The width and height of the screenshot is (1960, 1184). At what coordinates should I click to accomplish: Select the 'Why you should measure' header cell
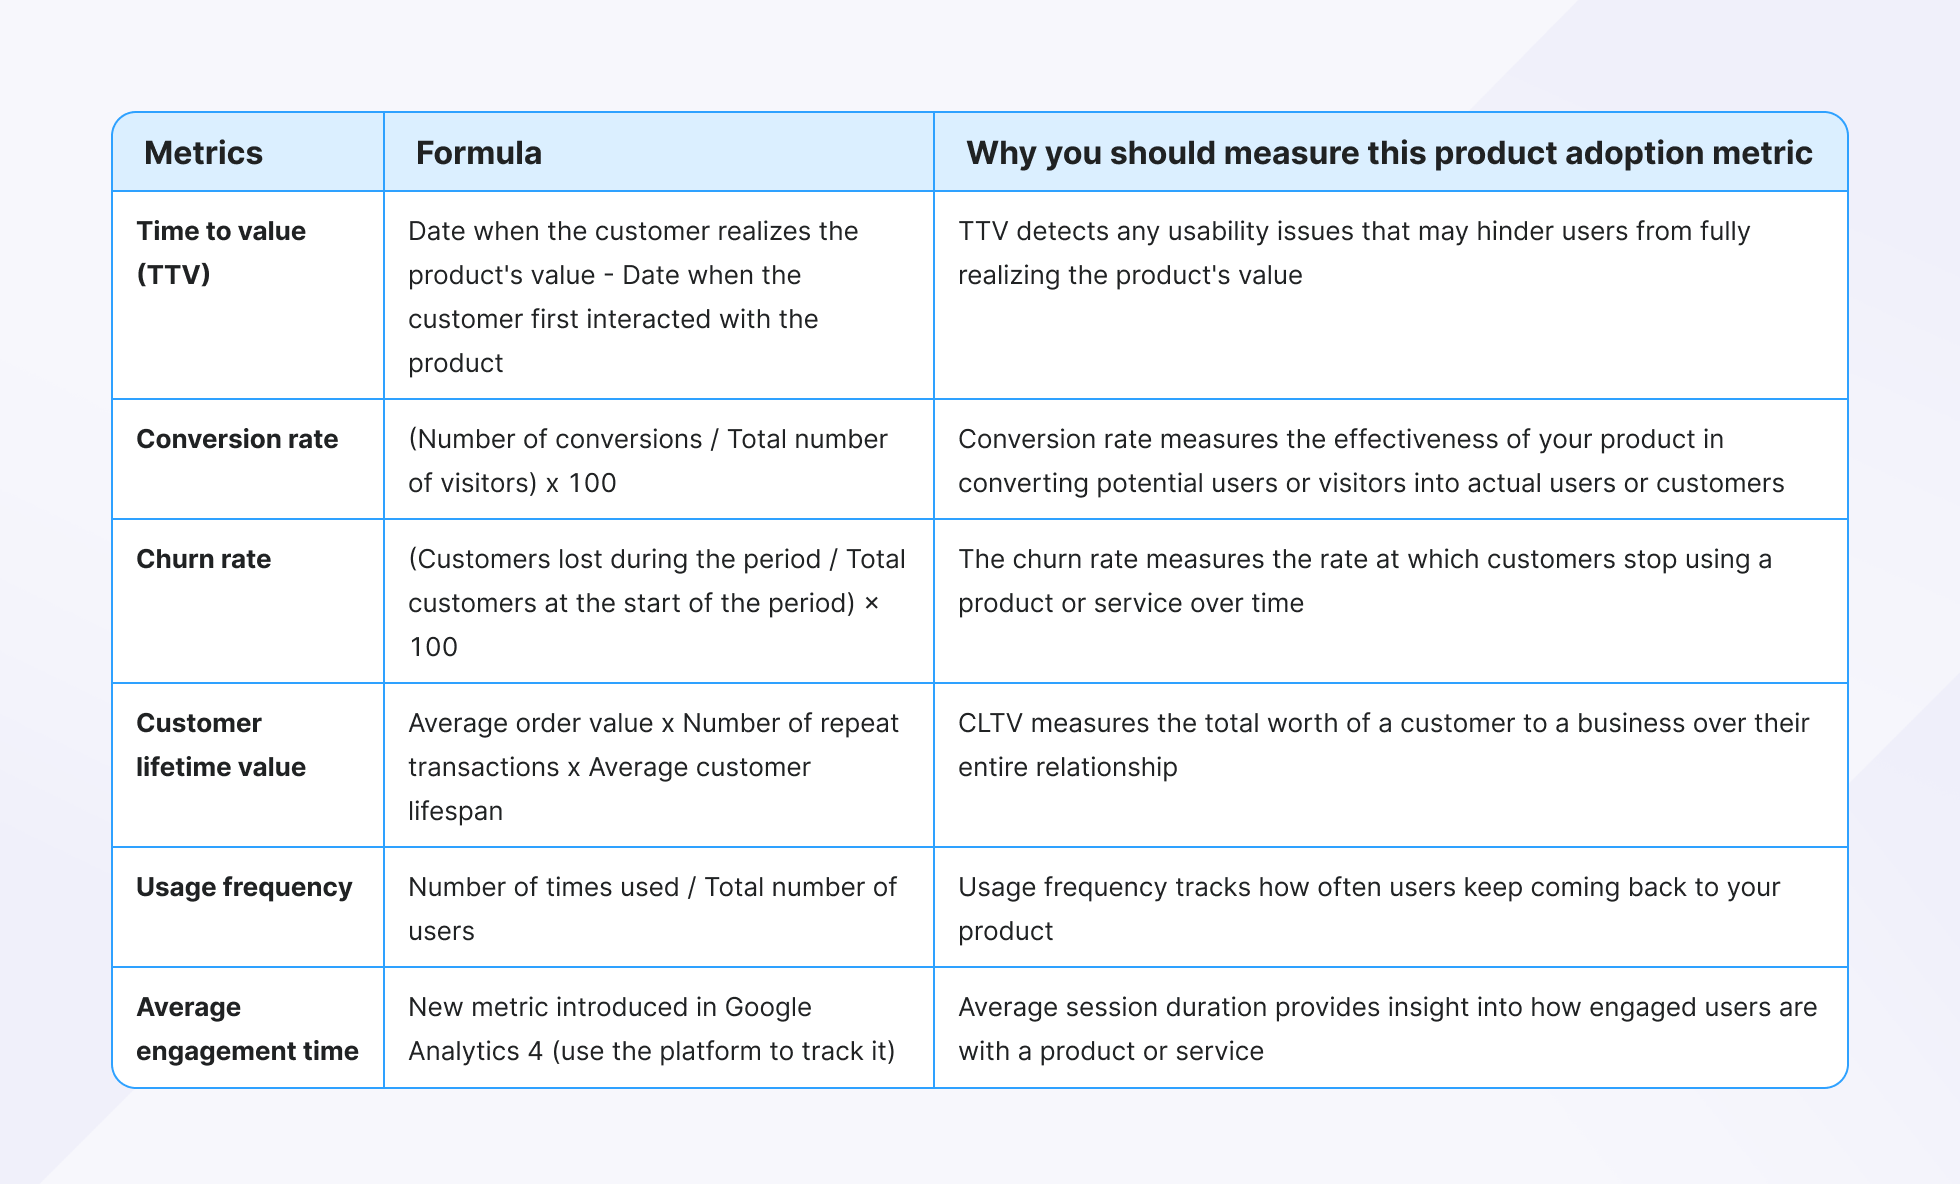[1389, 153]
